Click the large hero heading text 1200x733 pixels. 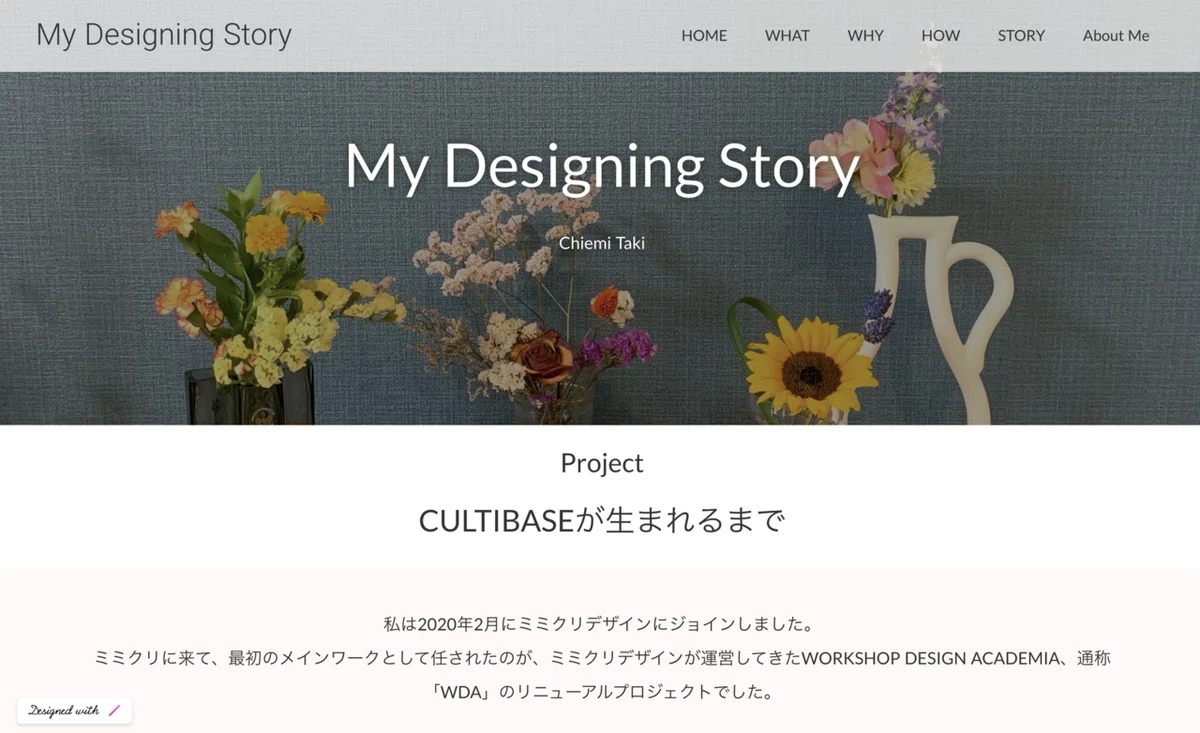click(602, 166)
